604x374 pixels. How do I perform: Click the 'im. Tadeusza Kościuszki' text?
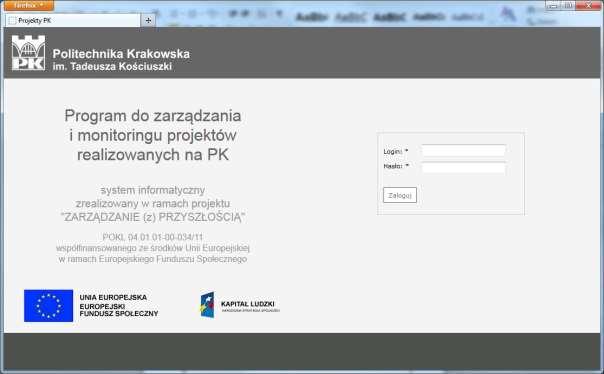(112, 66)
